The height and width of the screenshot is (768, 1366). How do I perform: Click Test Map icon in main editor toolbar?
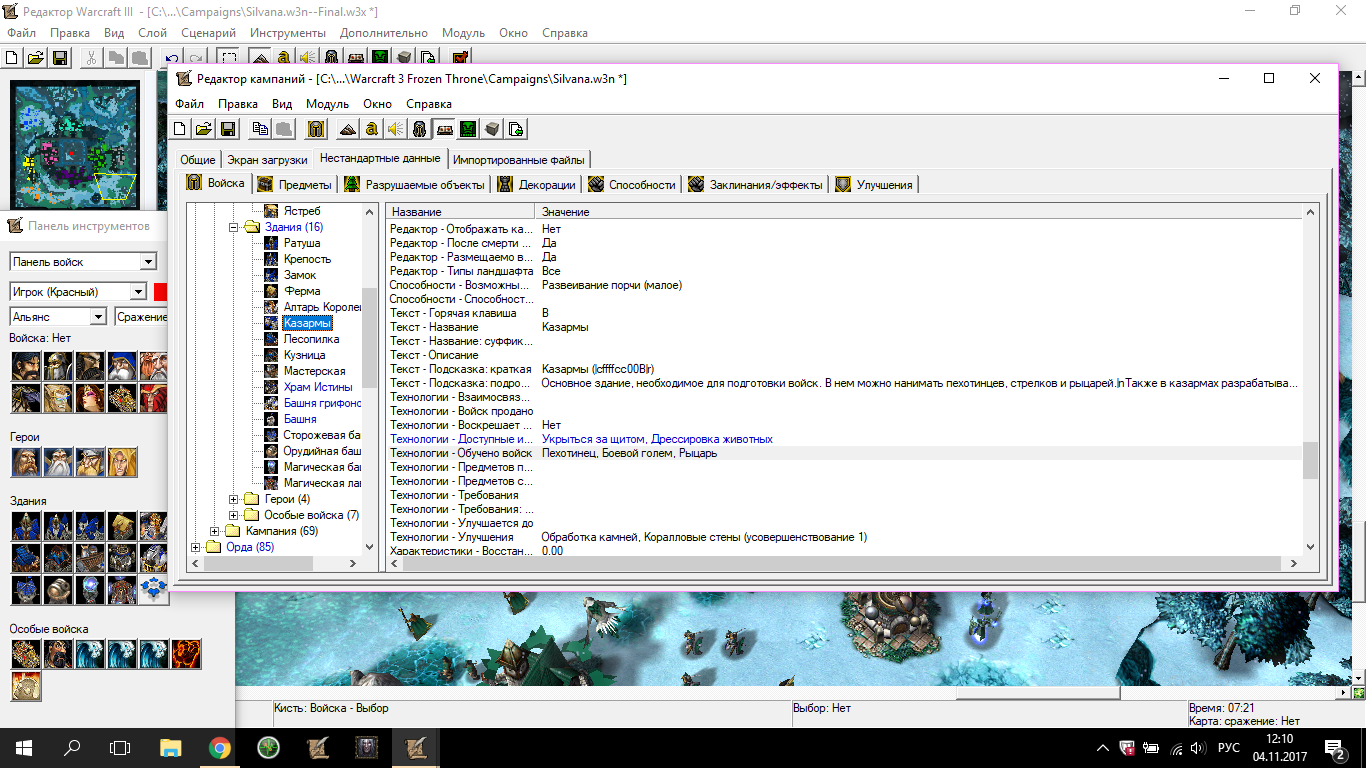[x=460, y=58]
